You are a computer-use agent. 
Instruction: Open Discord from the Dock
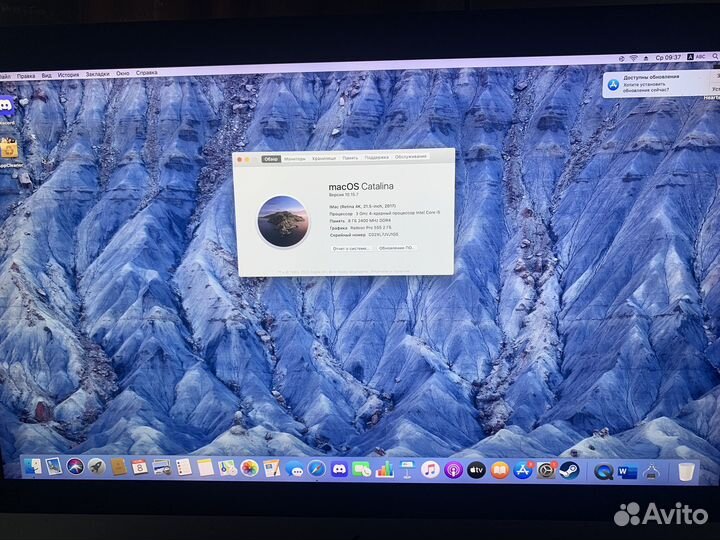[x=339, y=469]
